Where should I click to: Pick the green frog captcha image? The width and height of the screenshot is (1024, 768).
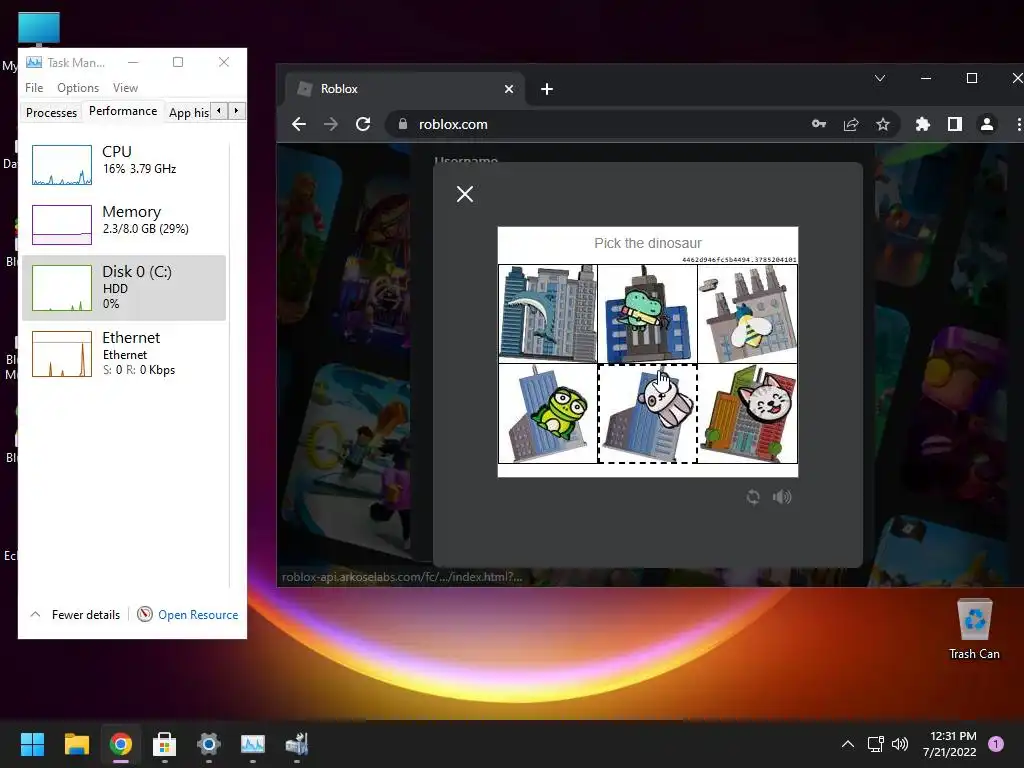point(548,413)
